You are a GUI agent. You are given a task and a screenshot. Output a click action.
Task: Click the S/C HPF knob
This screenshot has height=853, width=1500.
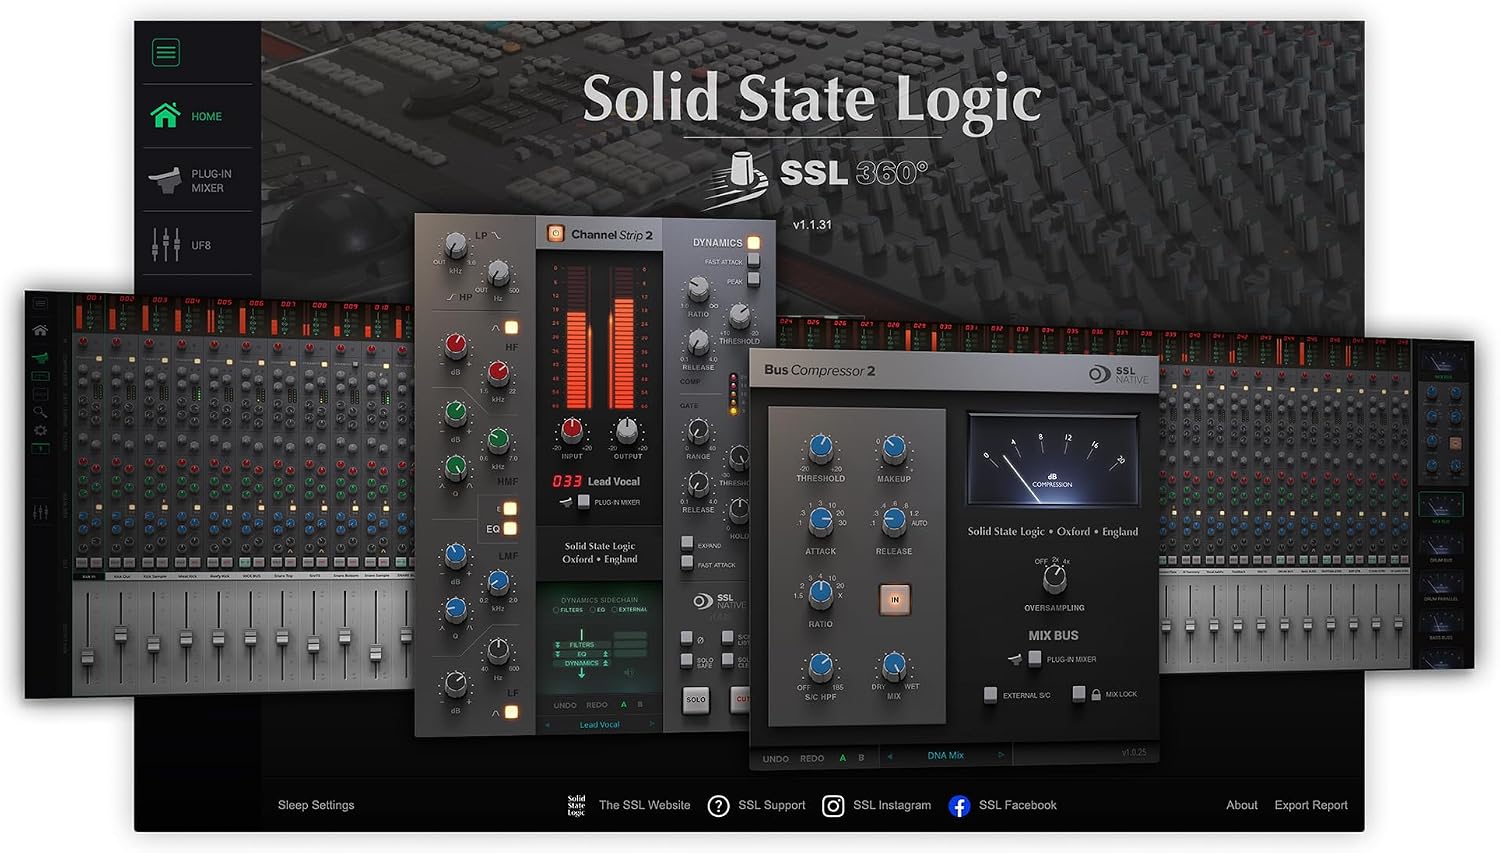pyautogui.click(x=820, y=666)
